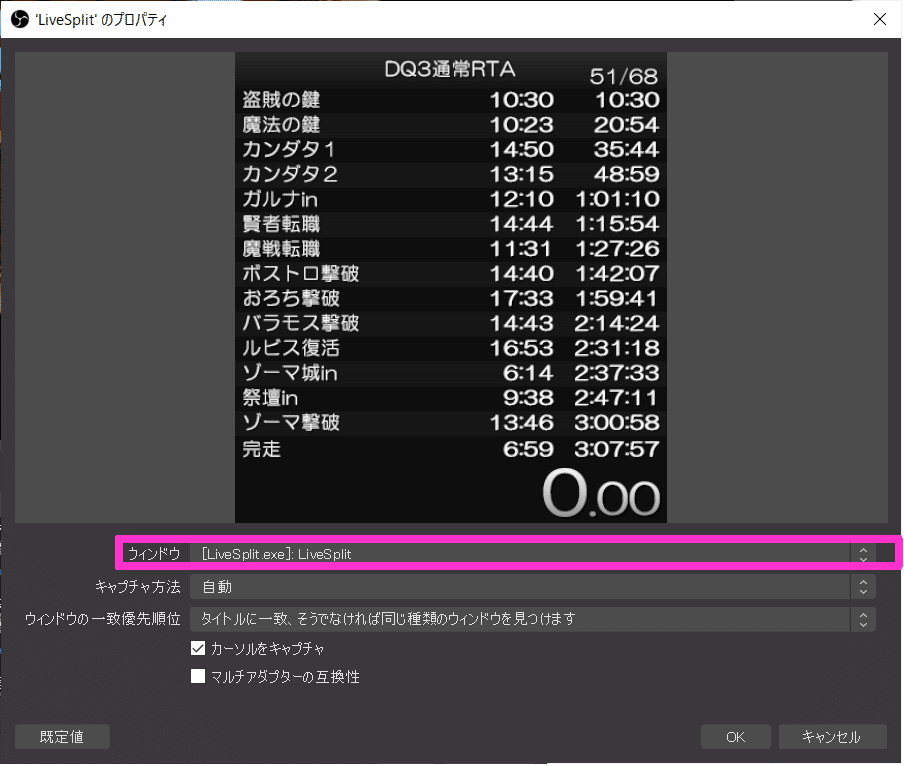Click the 盗賊の鍵 split row
Viewport: 904px width, 766px height.
coord(451,100)
